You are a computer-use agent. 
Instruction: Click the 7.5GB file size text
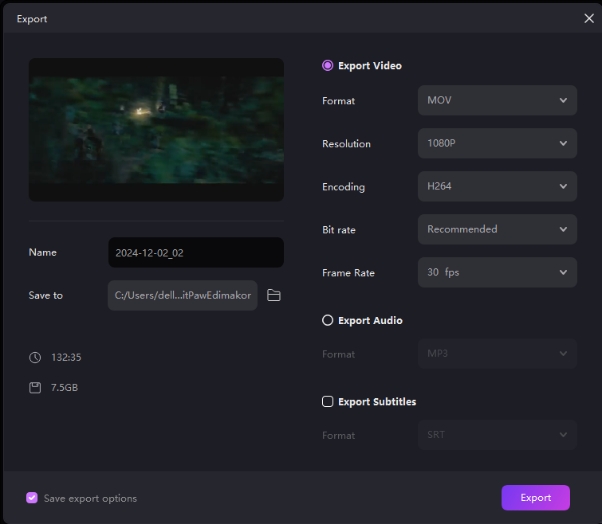coord(64,388)
